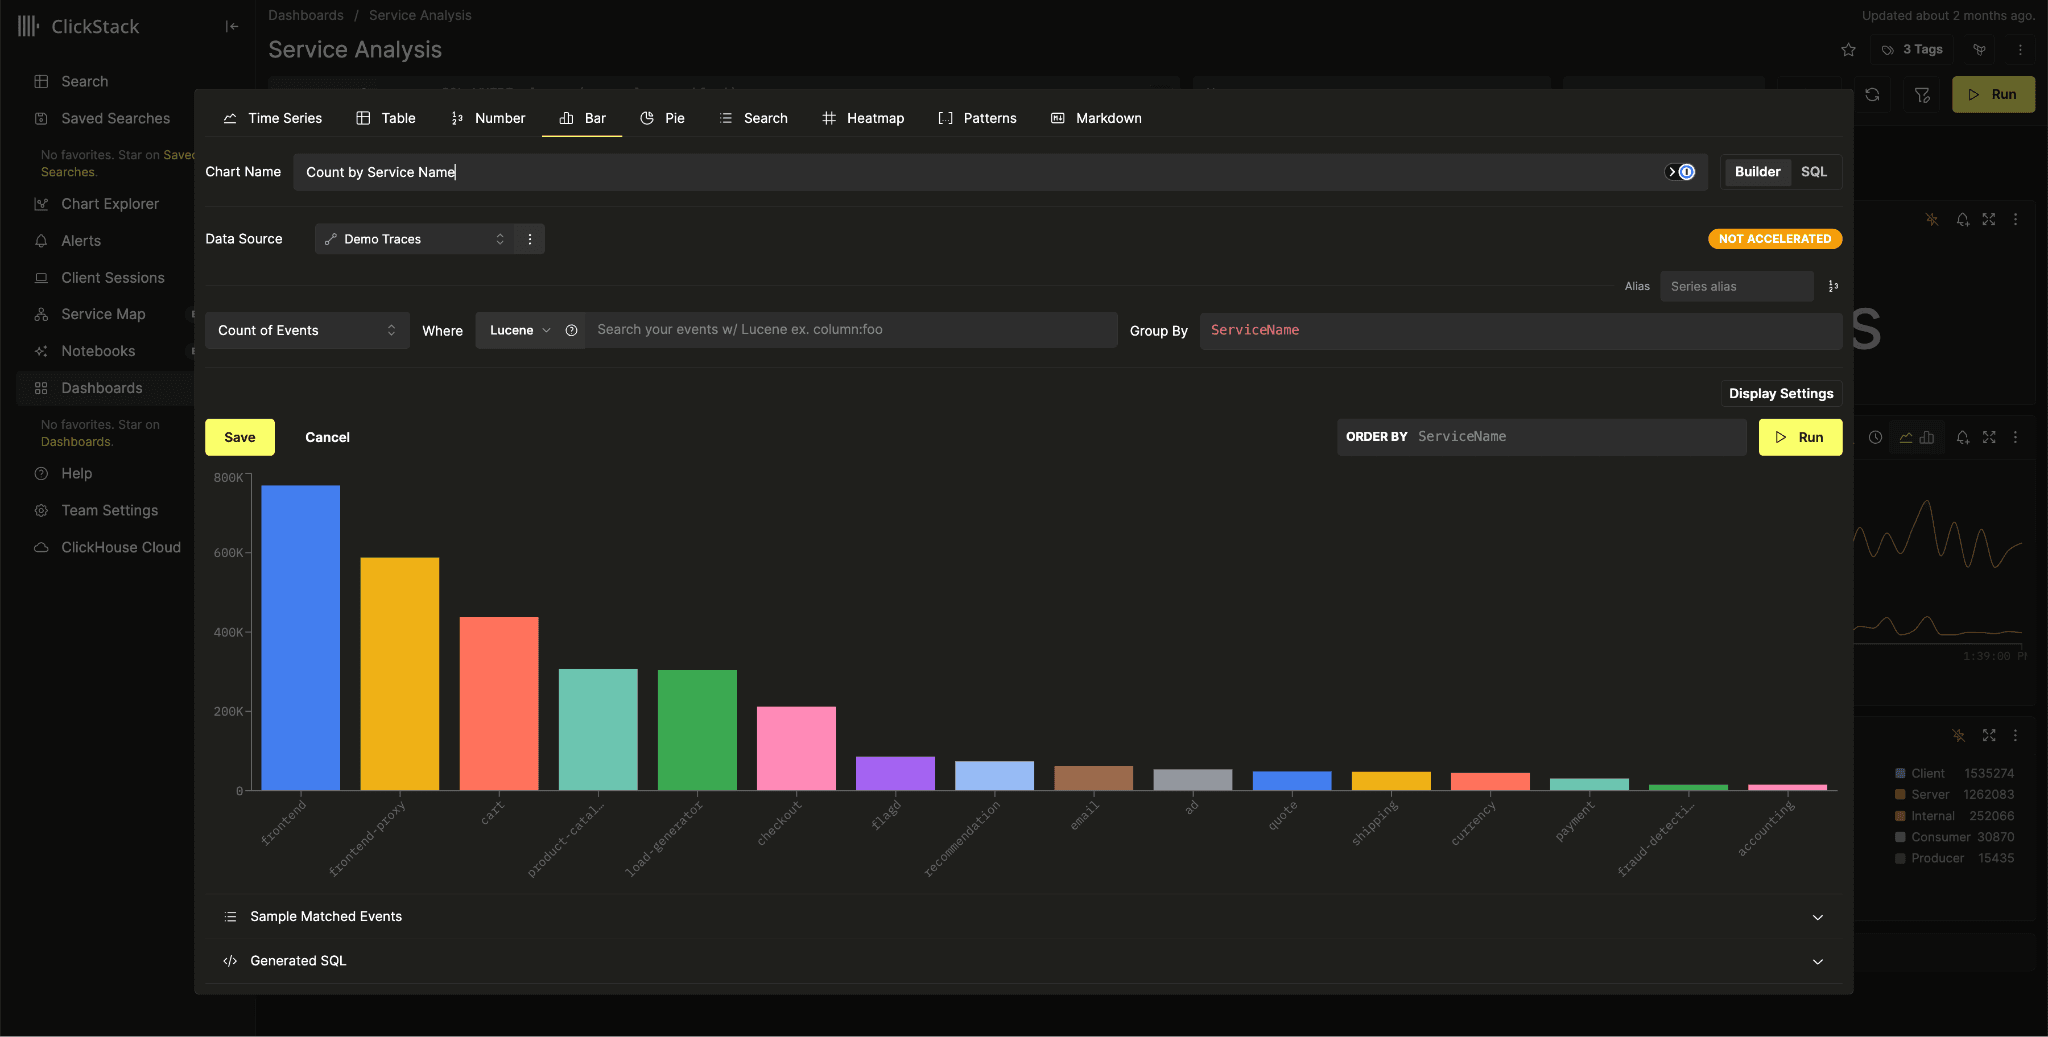Click the number format icon beside alias
Image resolution: width=2048 pixels, height=1037 pixels.
pos(1833,286)
